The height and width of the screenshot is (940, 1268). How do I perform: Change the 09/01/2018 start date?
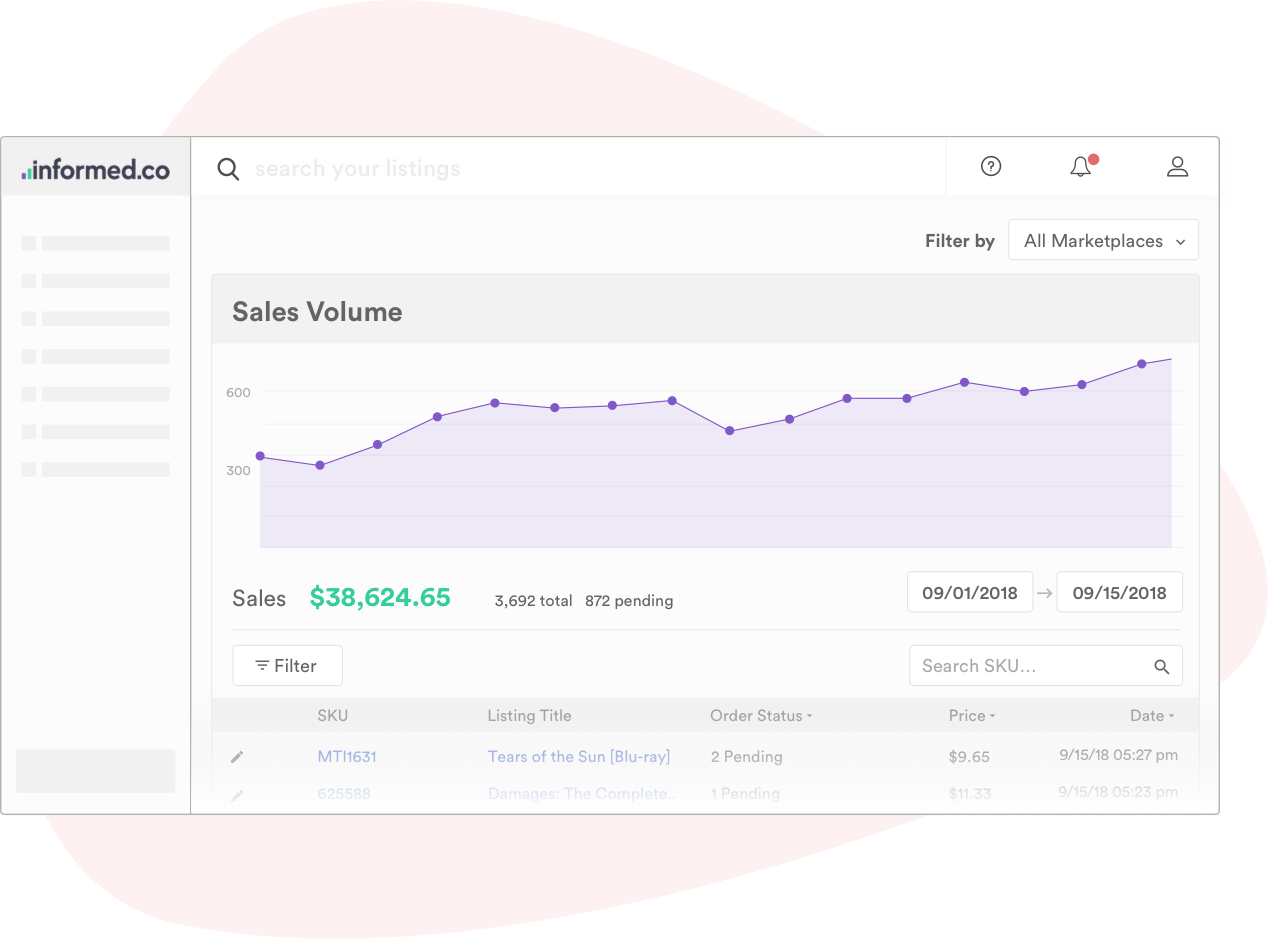969,592
